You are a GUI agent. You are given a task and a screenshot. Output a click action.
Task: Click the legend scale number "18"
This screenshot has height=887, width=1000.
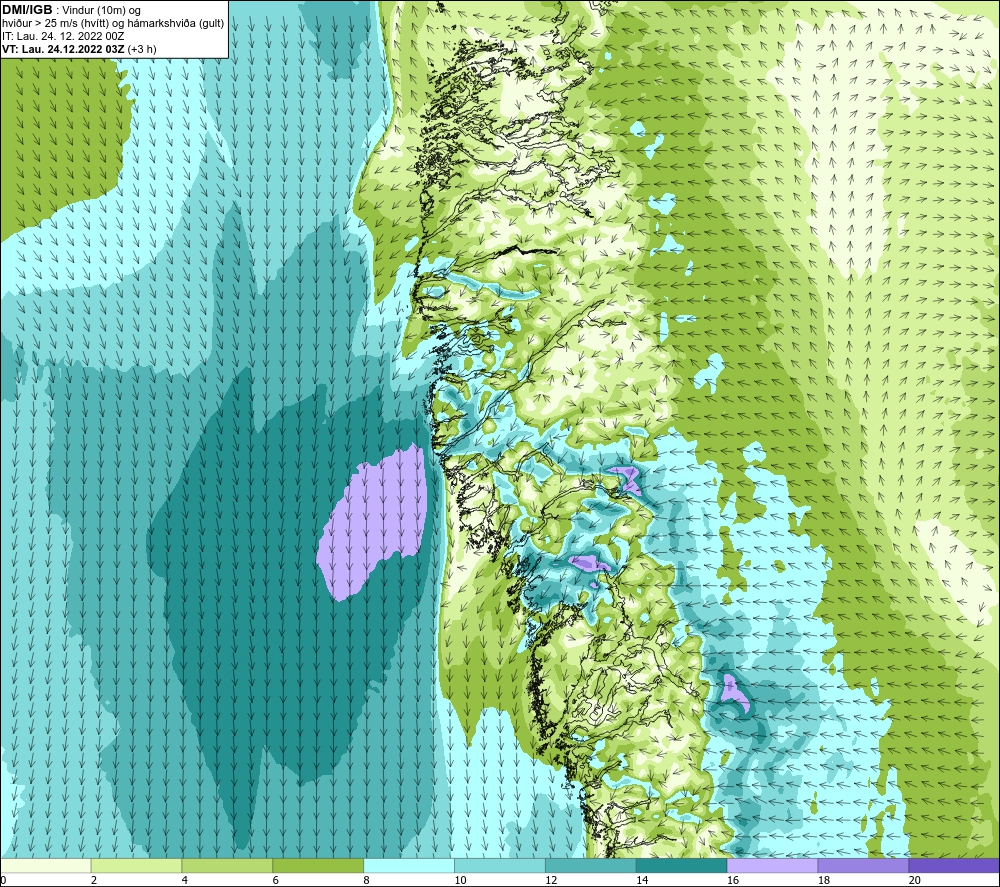823,880
